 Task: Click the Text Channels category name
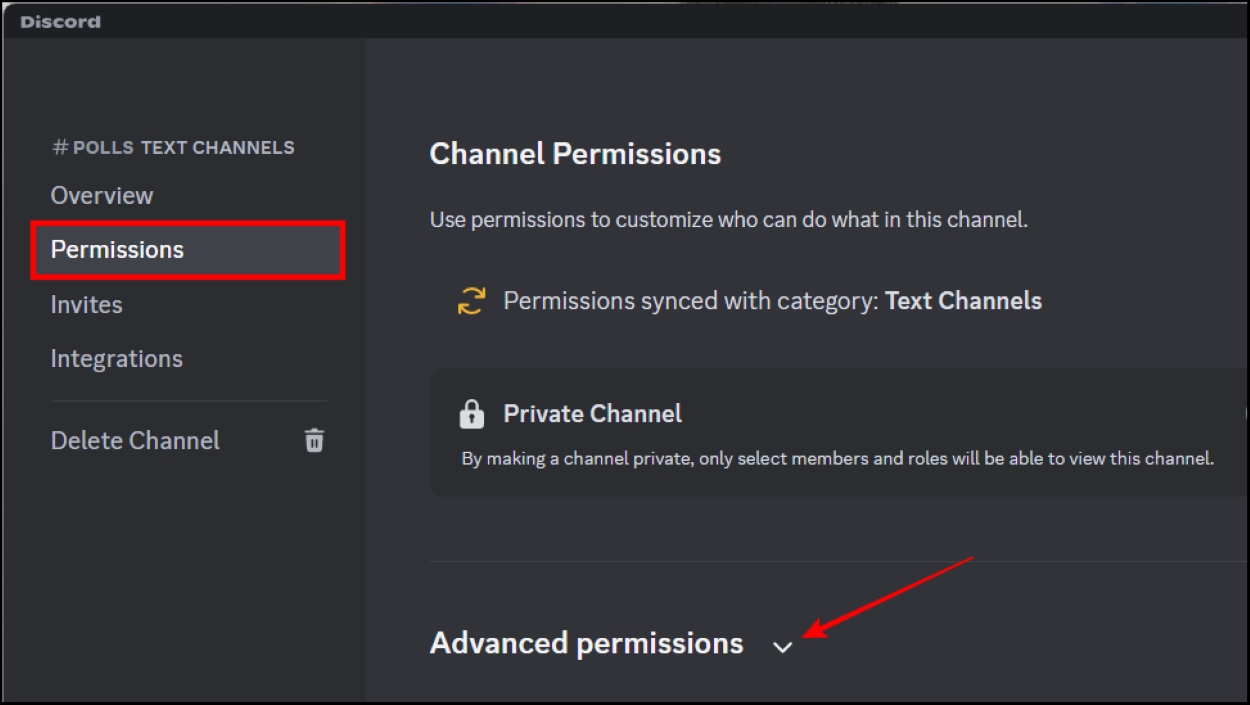pos(962,300)
